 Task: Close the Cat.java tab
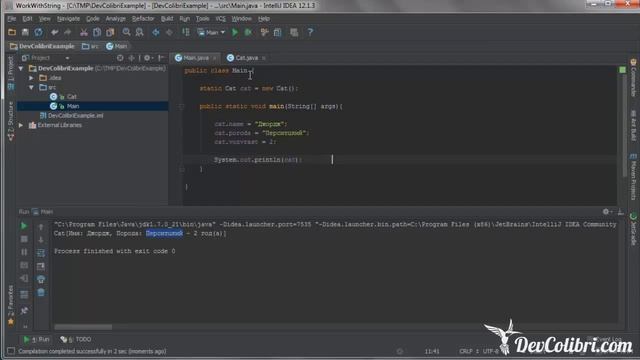(264, 58)
